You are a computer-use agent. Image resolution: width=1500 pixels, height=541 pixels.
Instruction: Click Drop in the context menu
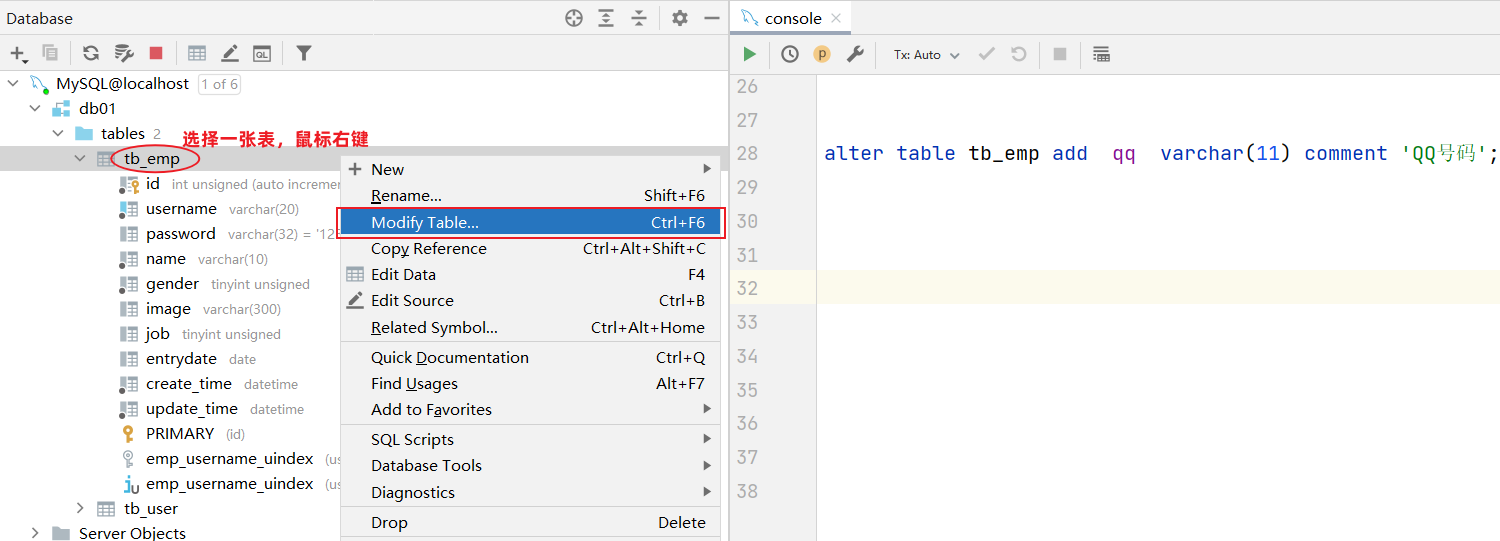pyautogui.click(x=389, y=523)
